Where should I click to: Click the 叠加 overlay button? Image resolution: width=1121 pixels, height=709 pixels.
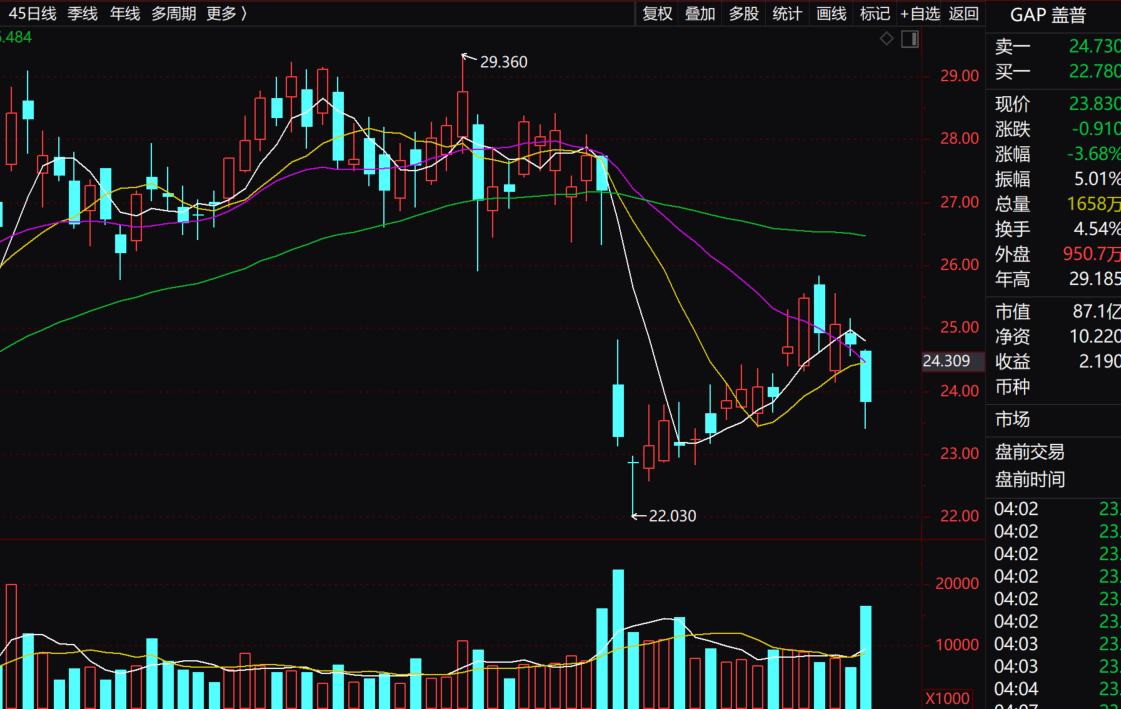[x=700, y=13]
